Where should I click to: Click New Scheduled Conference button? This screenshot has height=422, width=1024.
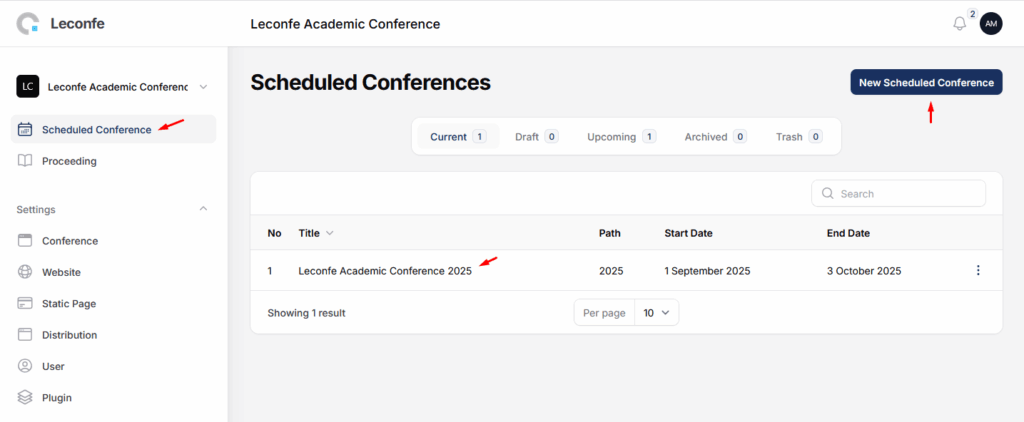926,82
